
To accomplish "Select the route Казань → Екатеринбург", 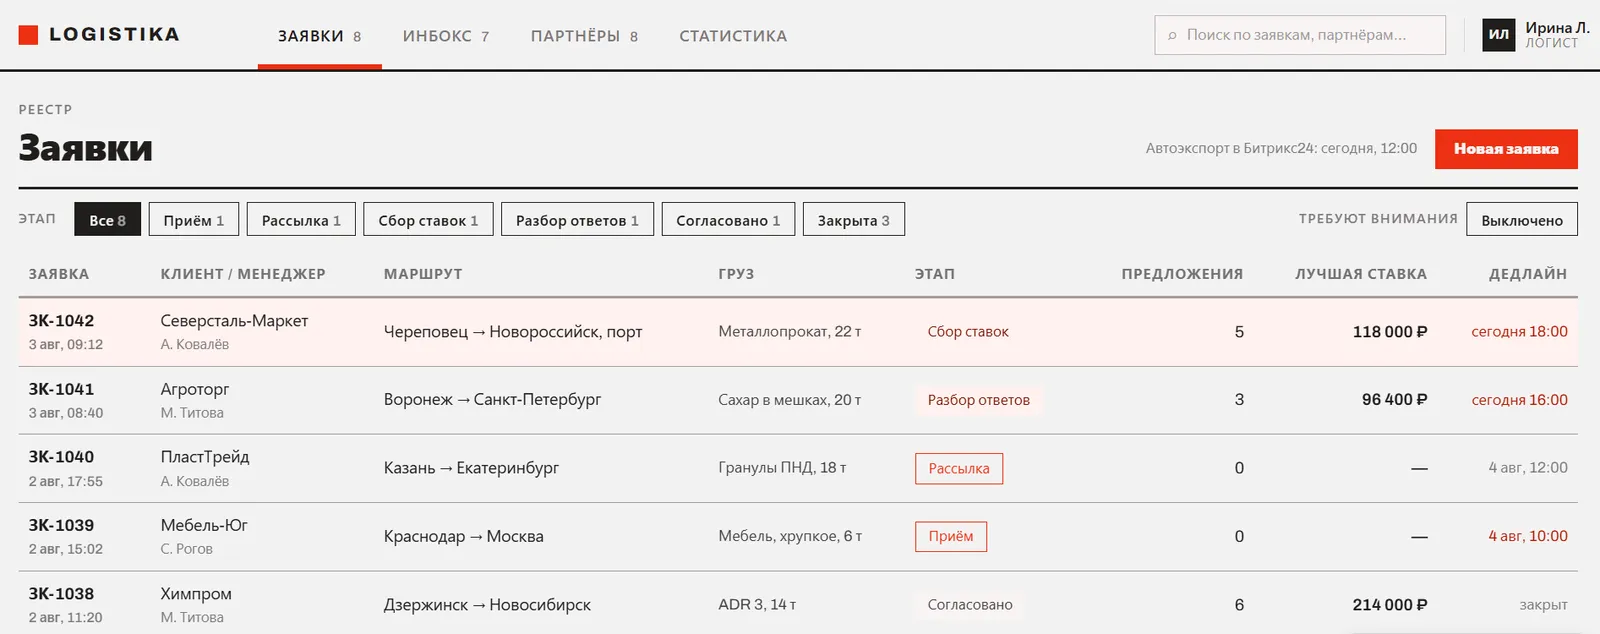I will (471, 468).
